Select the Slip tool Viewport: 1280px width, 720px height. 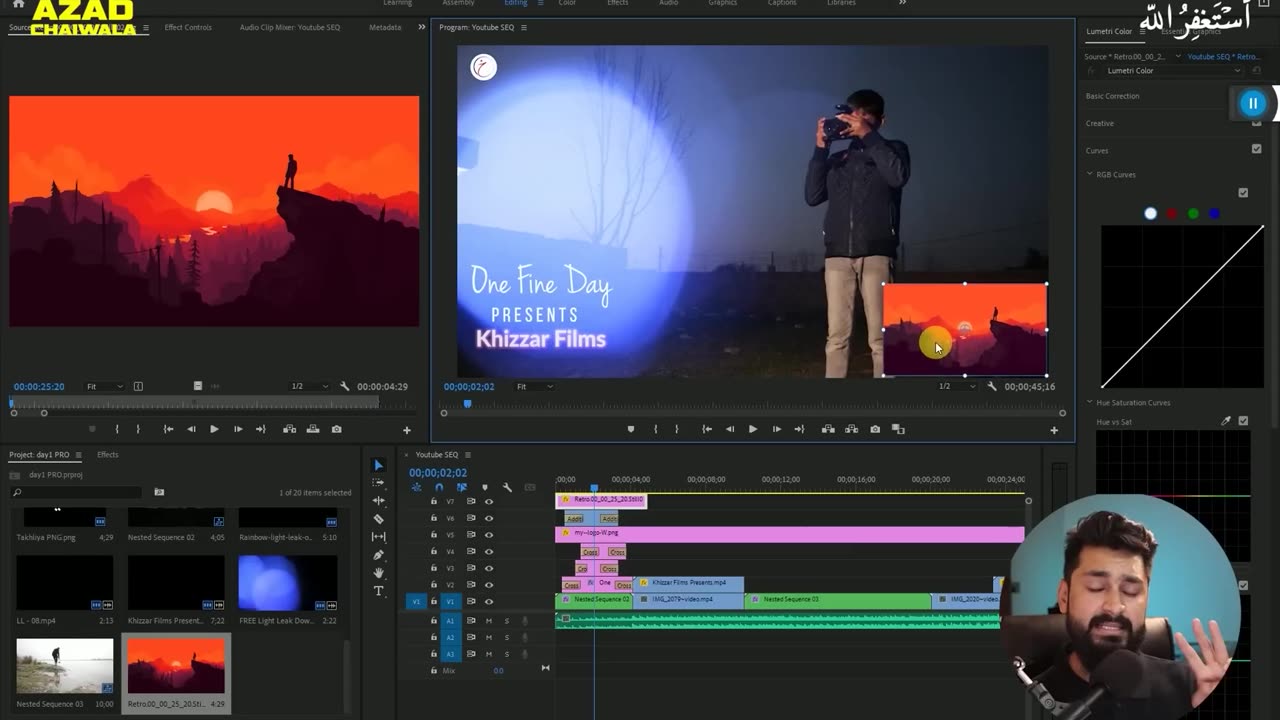click(x=378, y=537)
